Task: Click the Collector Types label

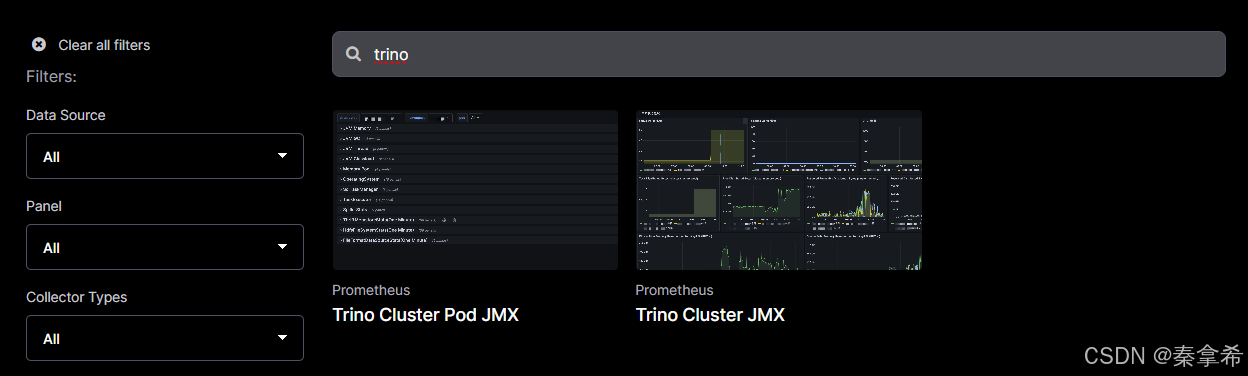Action: (x=77, y=297)
